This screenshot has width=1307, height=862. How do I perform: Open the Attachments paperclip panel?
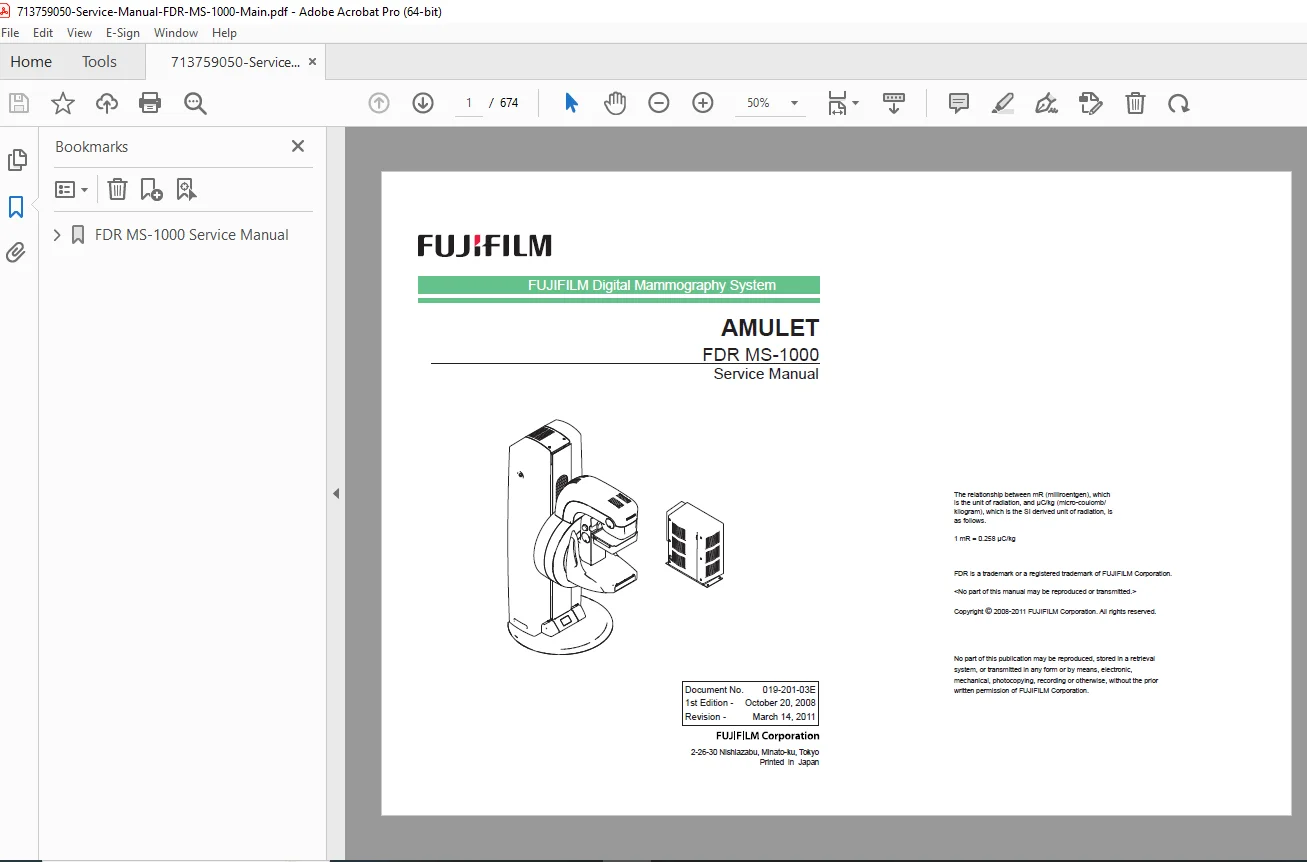point(16,253)
